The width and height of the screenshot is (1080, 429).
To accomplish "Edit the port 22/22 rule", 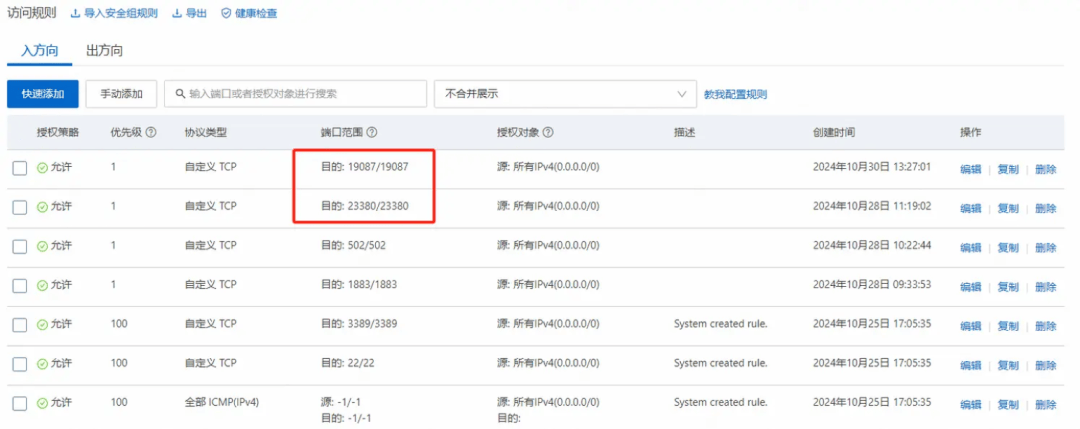I will [x=970, y=365].
